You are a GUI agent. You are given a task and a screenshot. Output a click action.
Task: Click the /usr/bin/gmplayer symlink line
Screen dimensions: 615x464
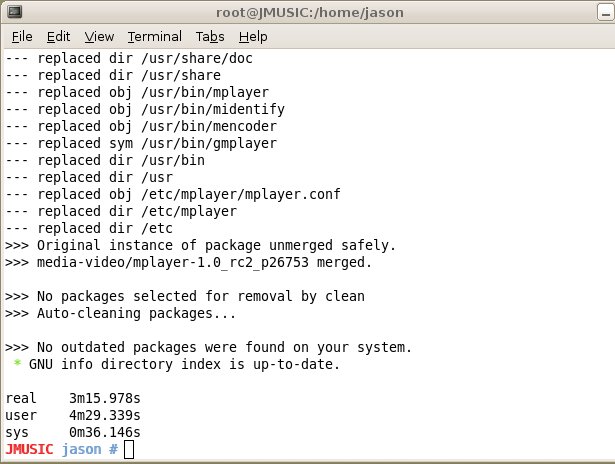pos(141,143)
